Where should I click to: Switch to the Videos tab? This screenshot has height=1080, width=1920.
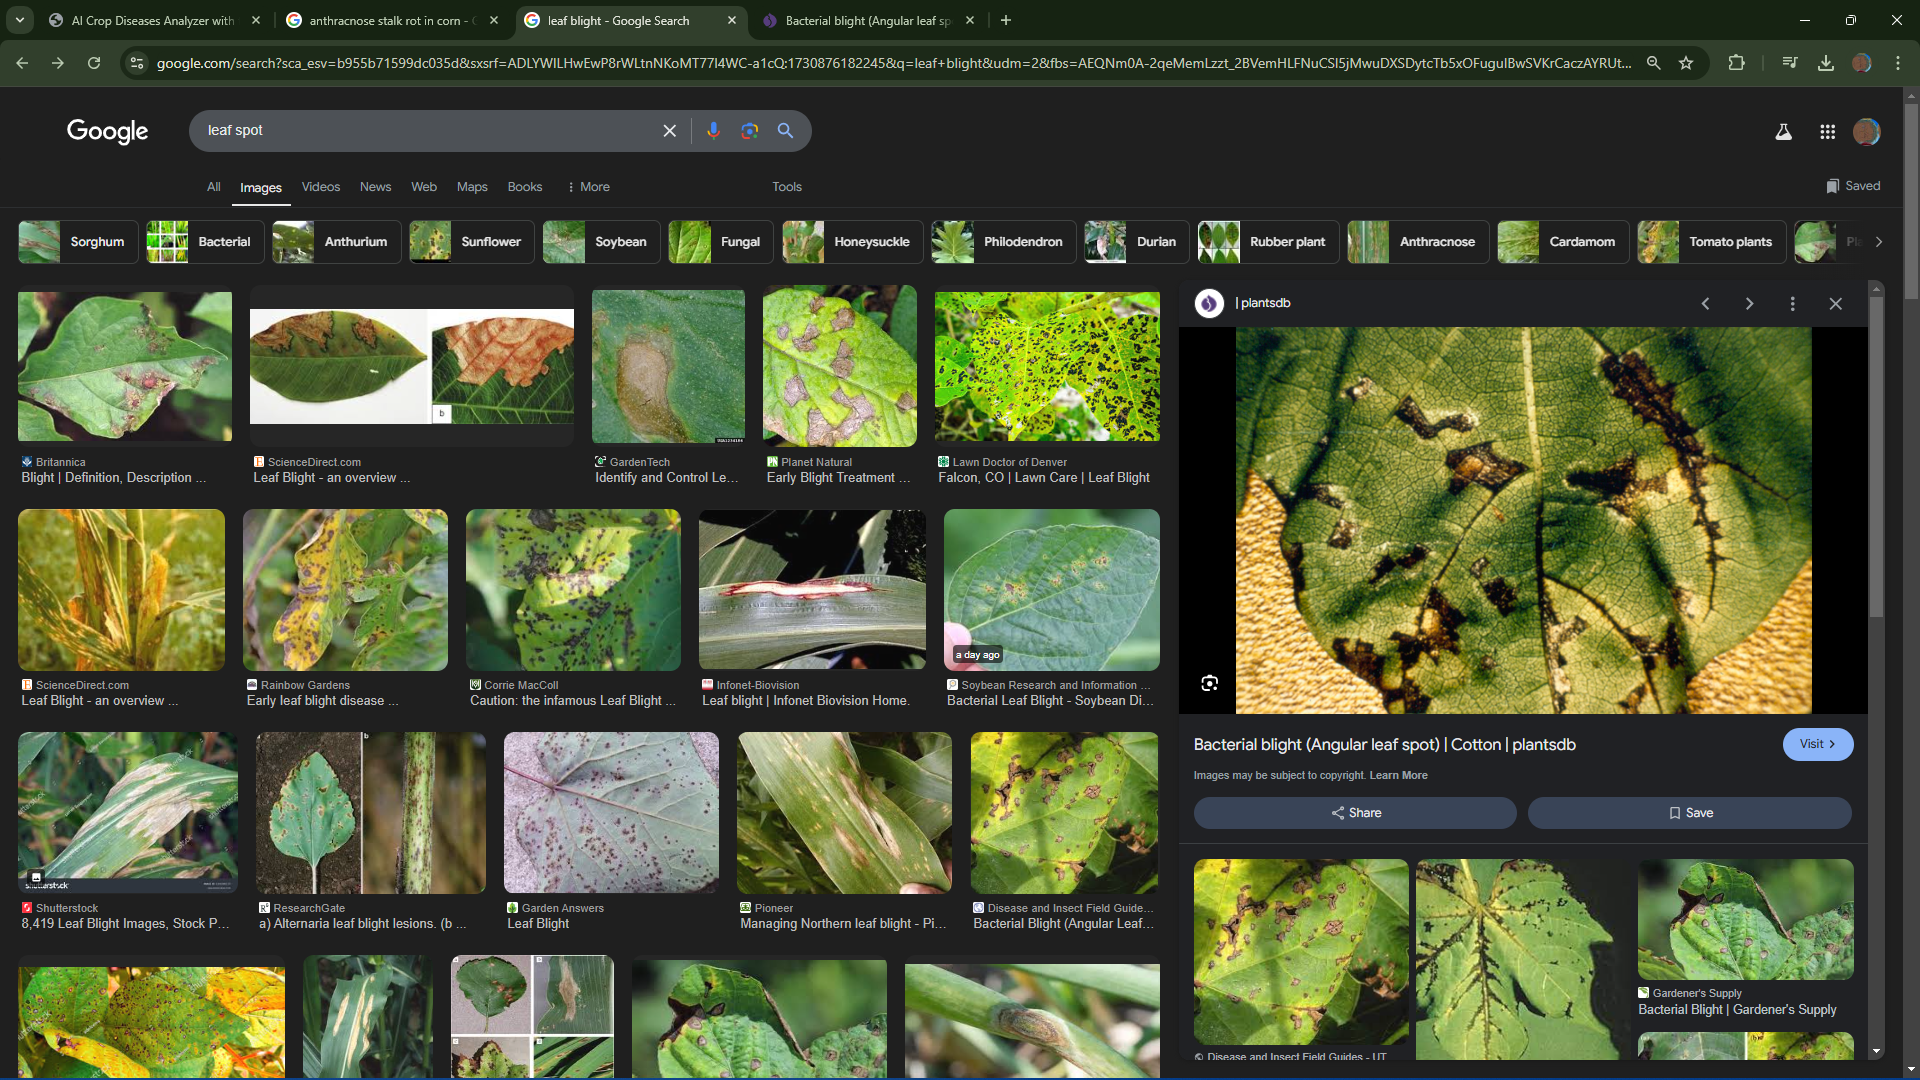[320, 187]
